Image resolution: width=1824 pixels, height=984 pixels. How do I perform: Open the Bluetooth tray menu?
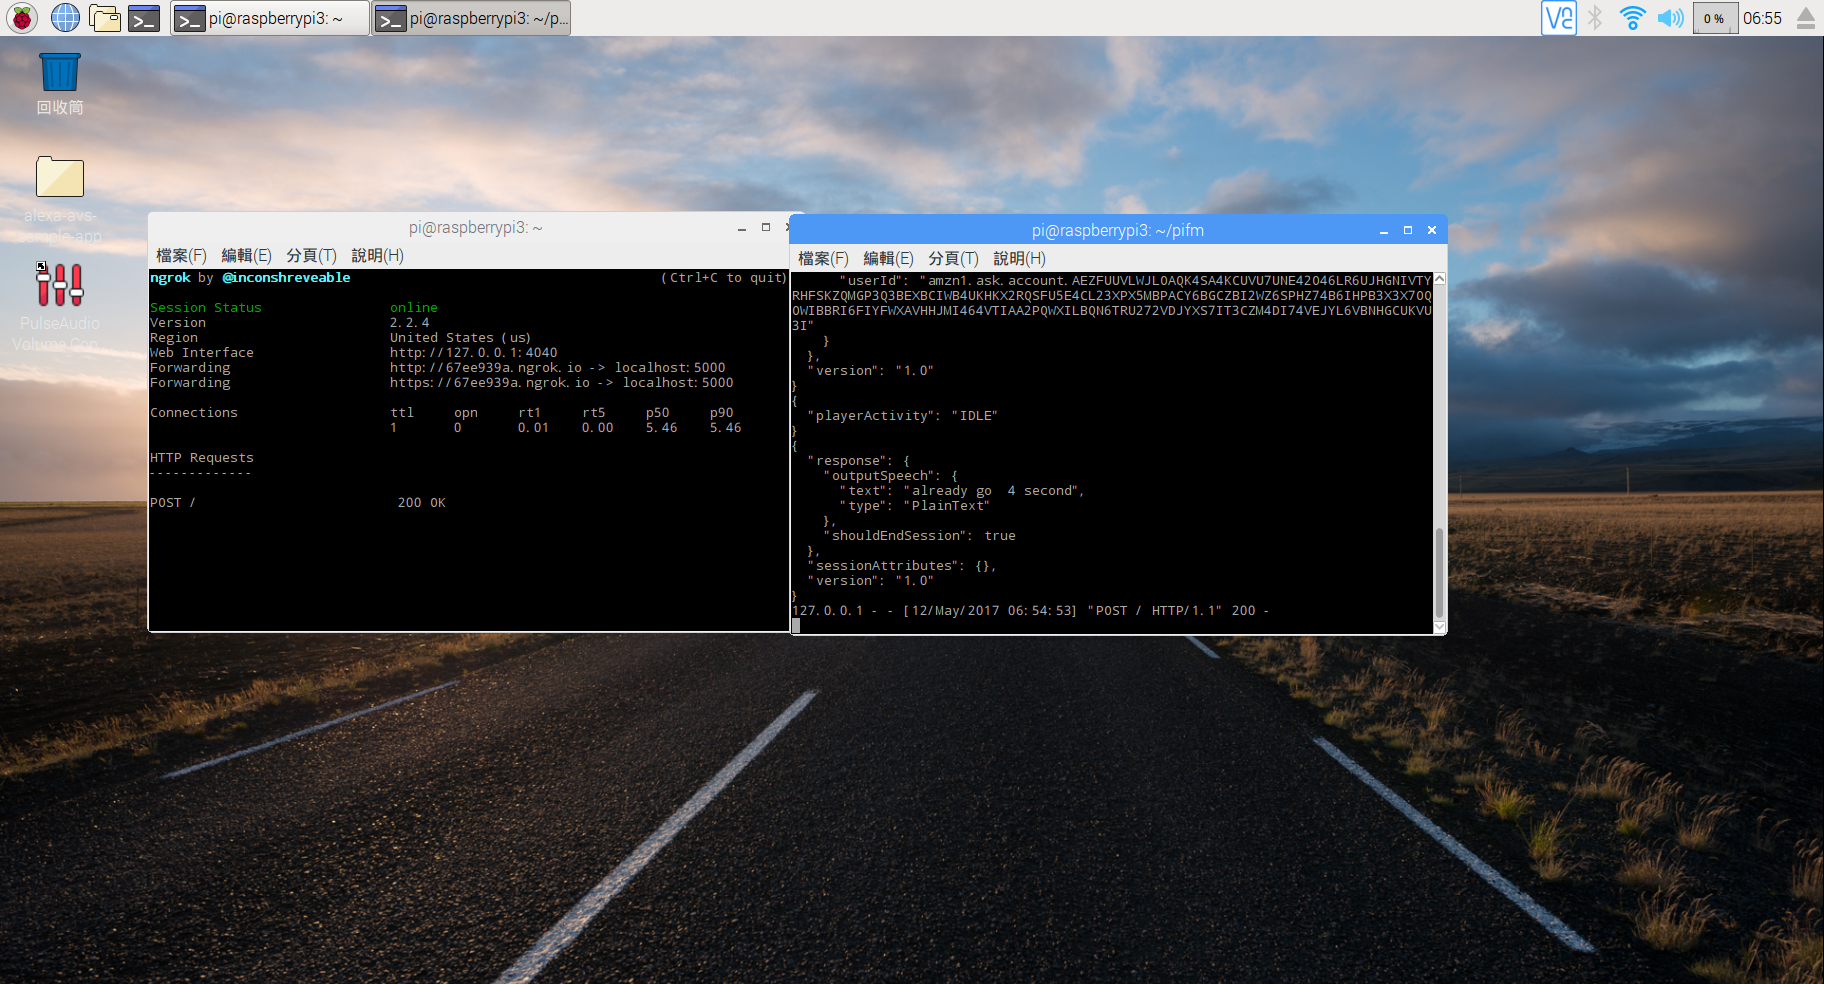pos(1595,18)
